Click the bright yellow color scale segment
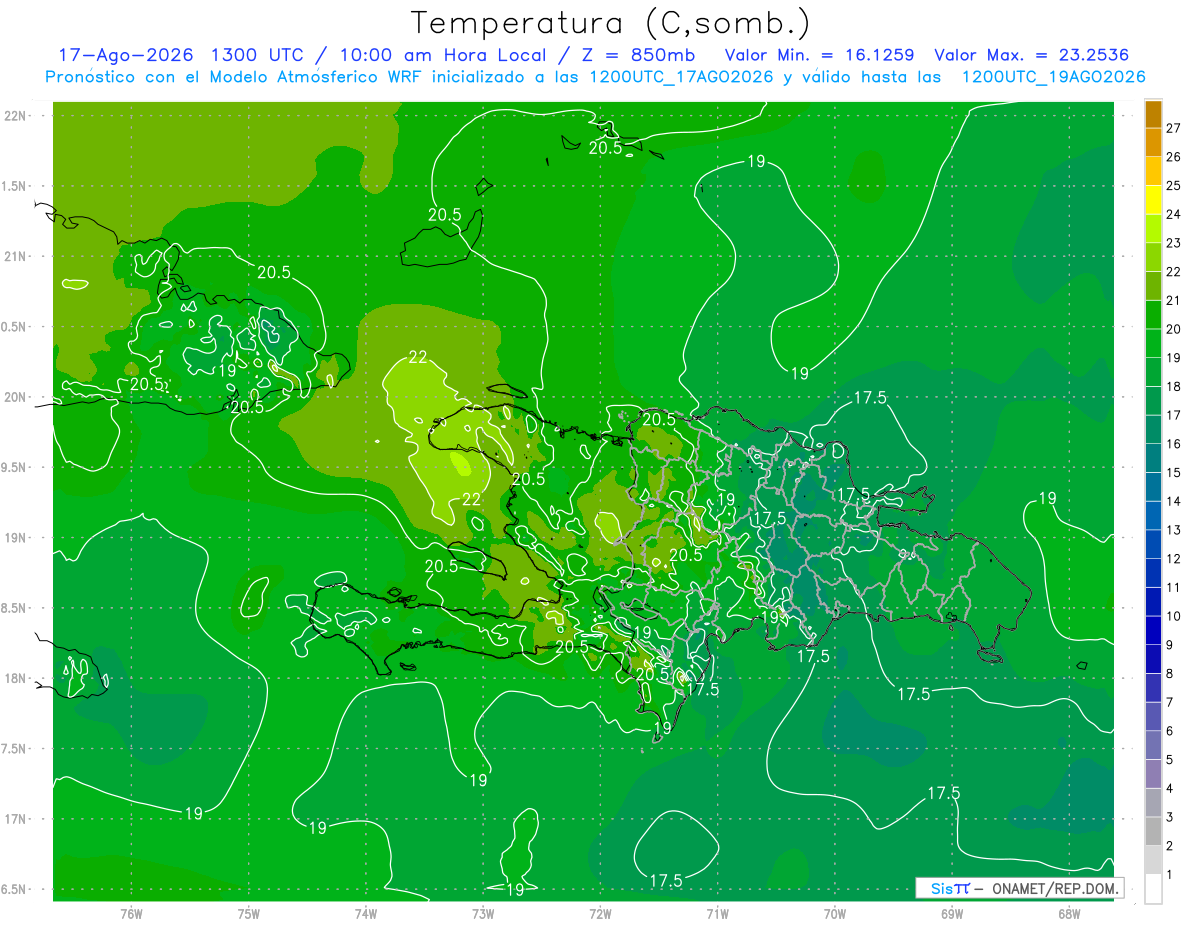 click(x=1153, y=200)
